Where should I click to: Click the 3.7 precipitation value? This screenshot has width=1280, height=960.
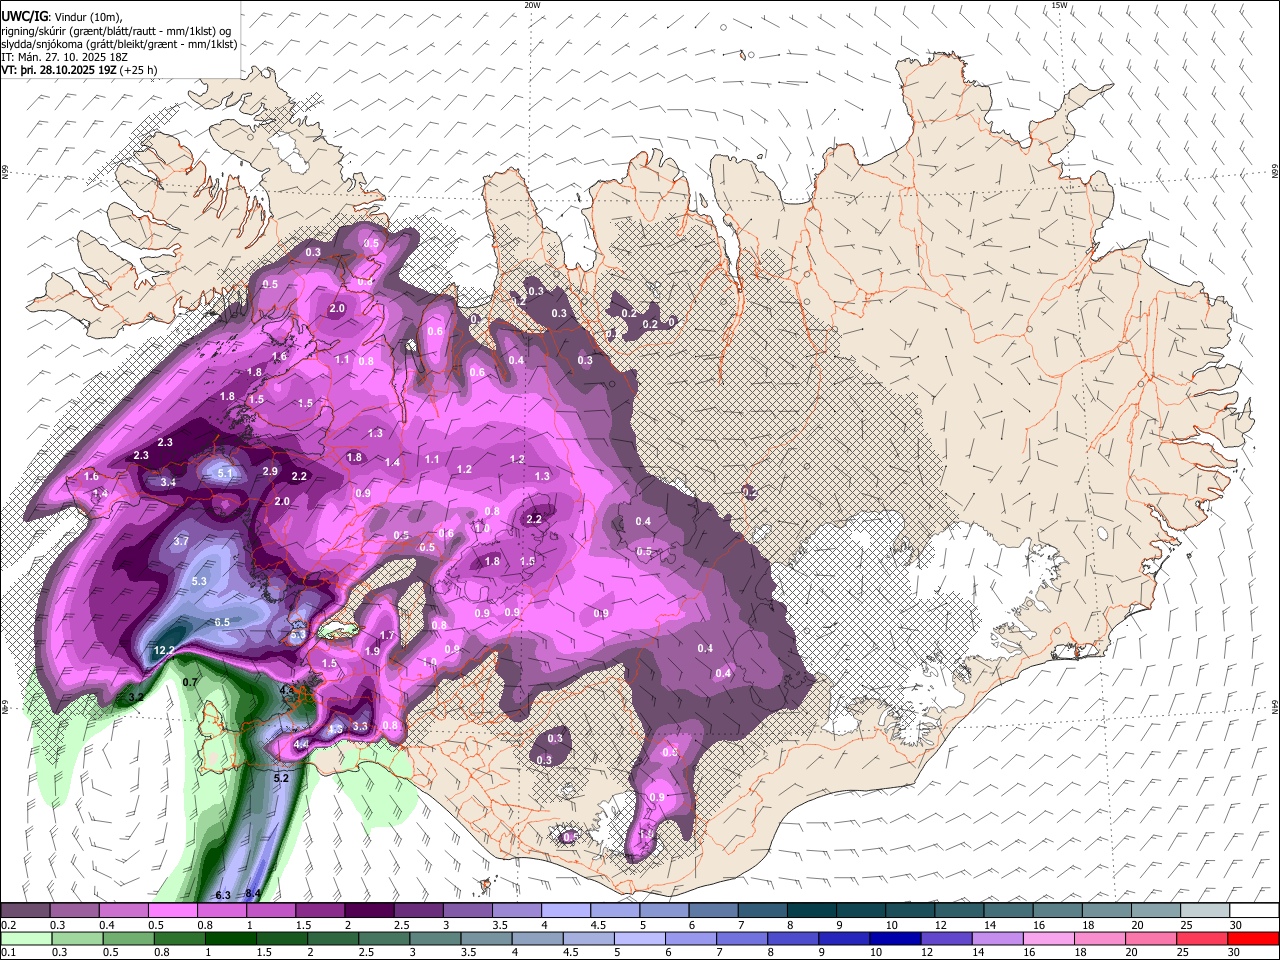(x=181, y=541)
